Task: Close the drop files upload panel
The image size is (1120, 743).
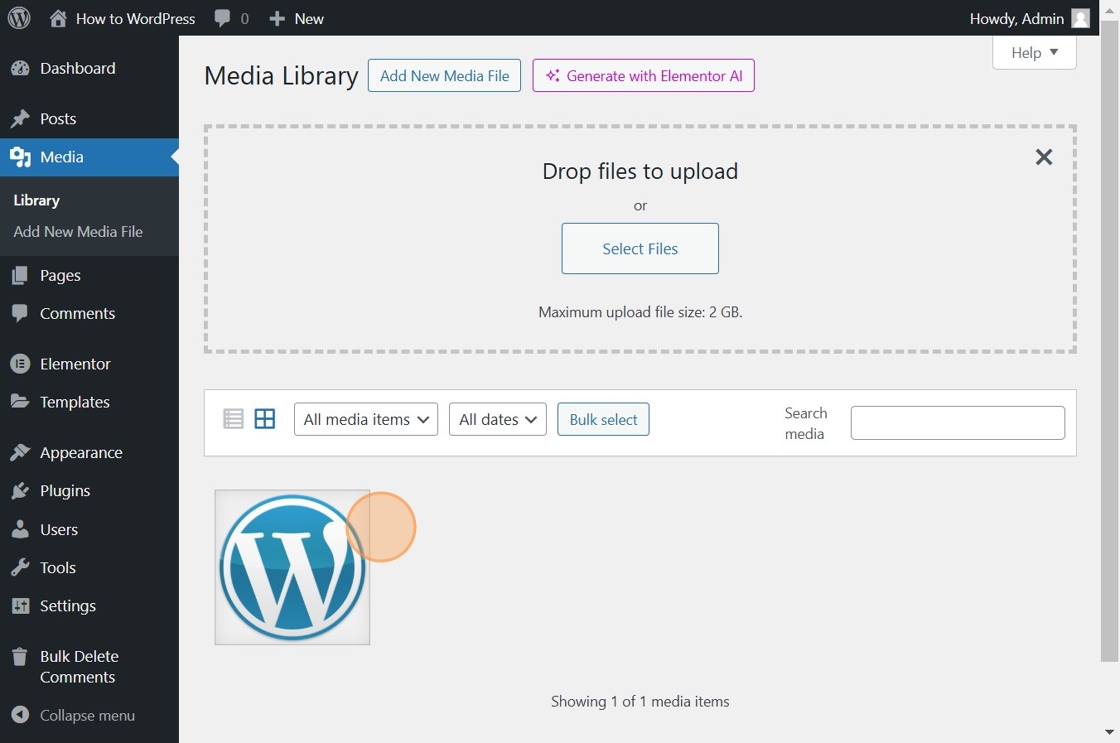Action: [1044, 157]
